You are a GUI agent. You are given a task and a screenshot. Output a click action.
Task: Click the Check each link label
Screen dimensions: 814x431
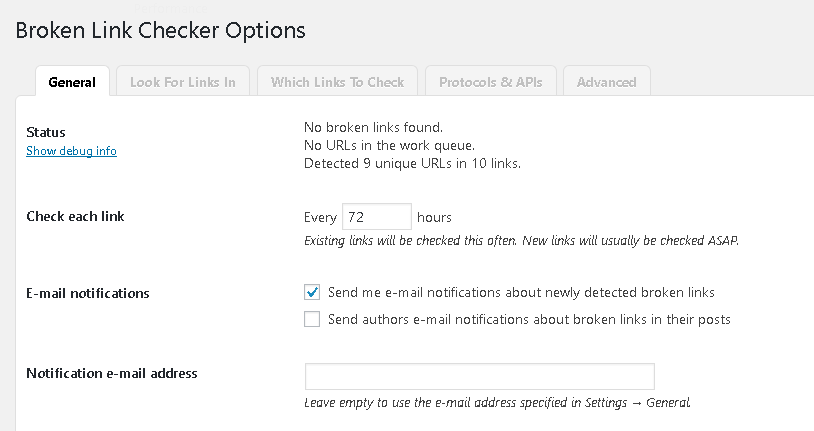pos(75,217)
